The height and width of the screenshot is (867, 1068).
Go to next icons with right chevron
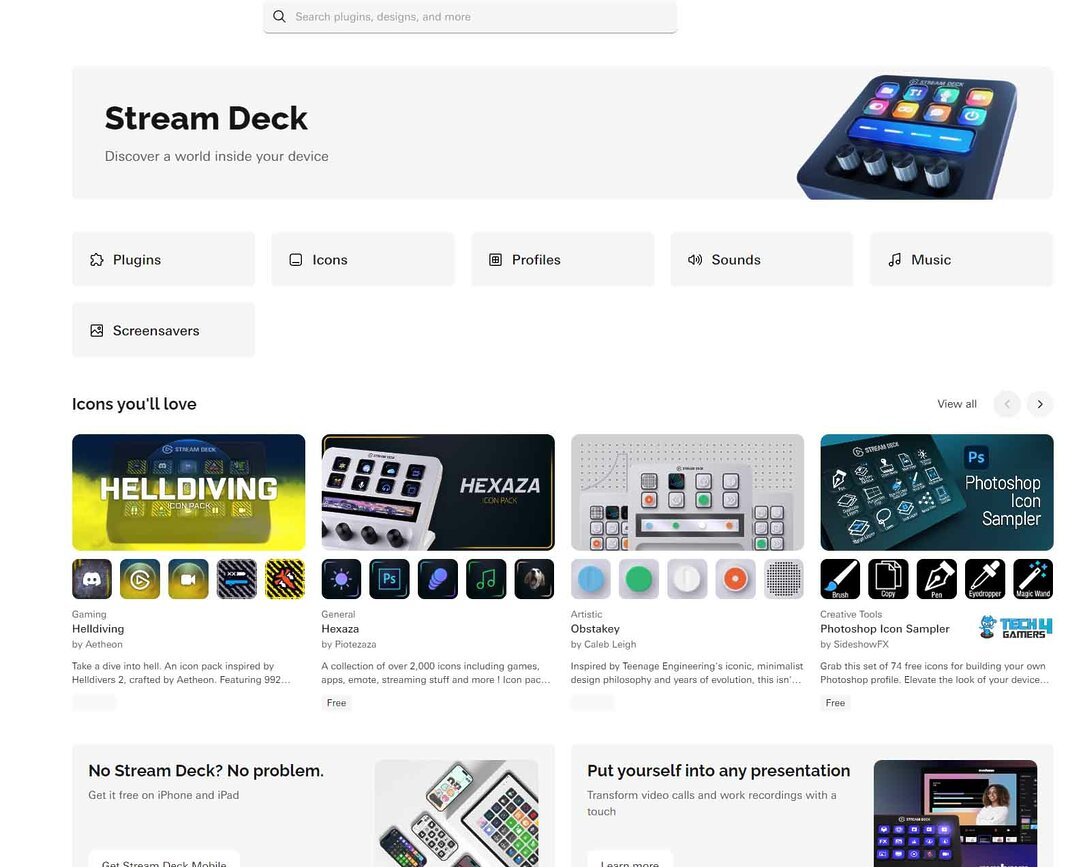point(1040,404)
